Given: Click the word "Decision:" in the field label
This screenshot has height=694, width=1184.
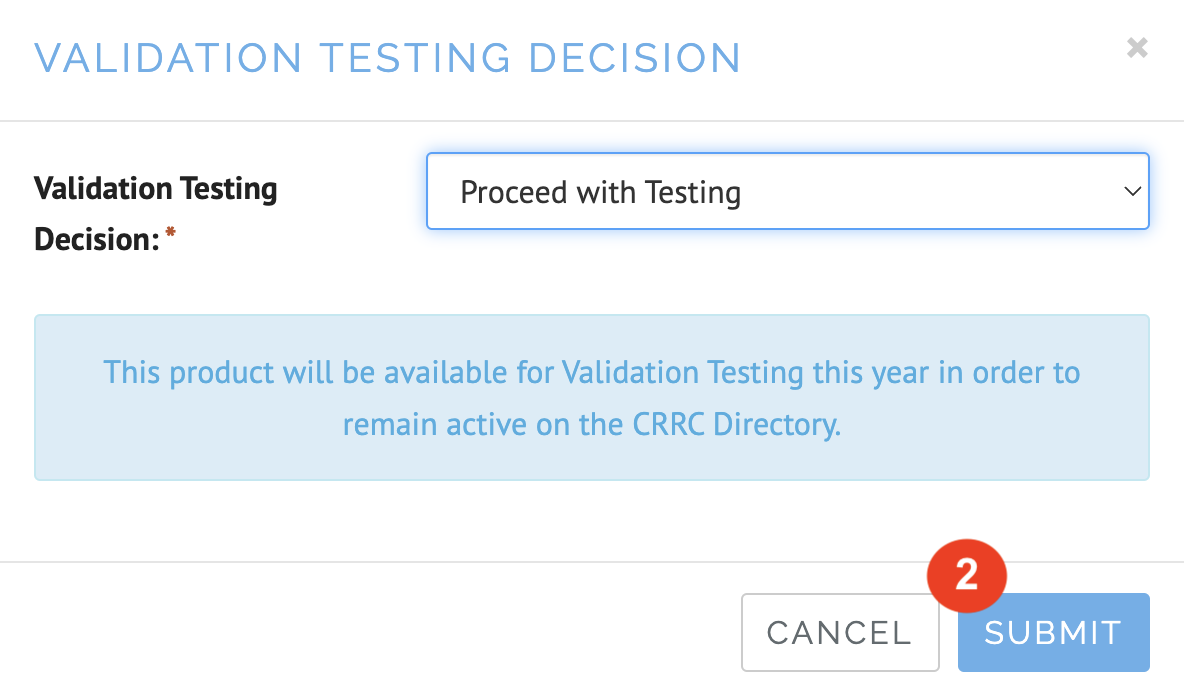Looking at the screenshot, I should [97, 240].
